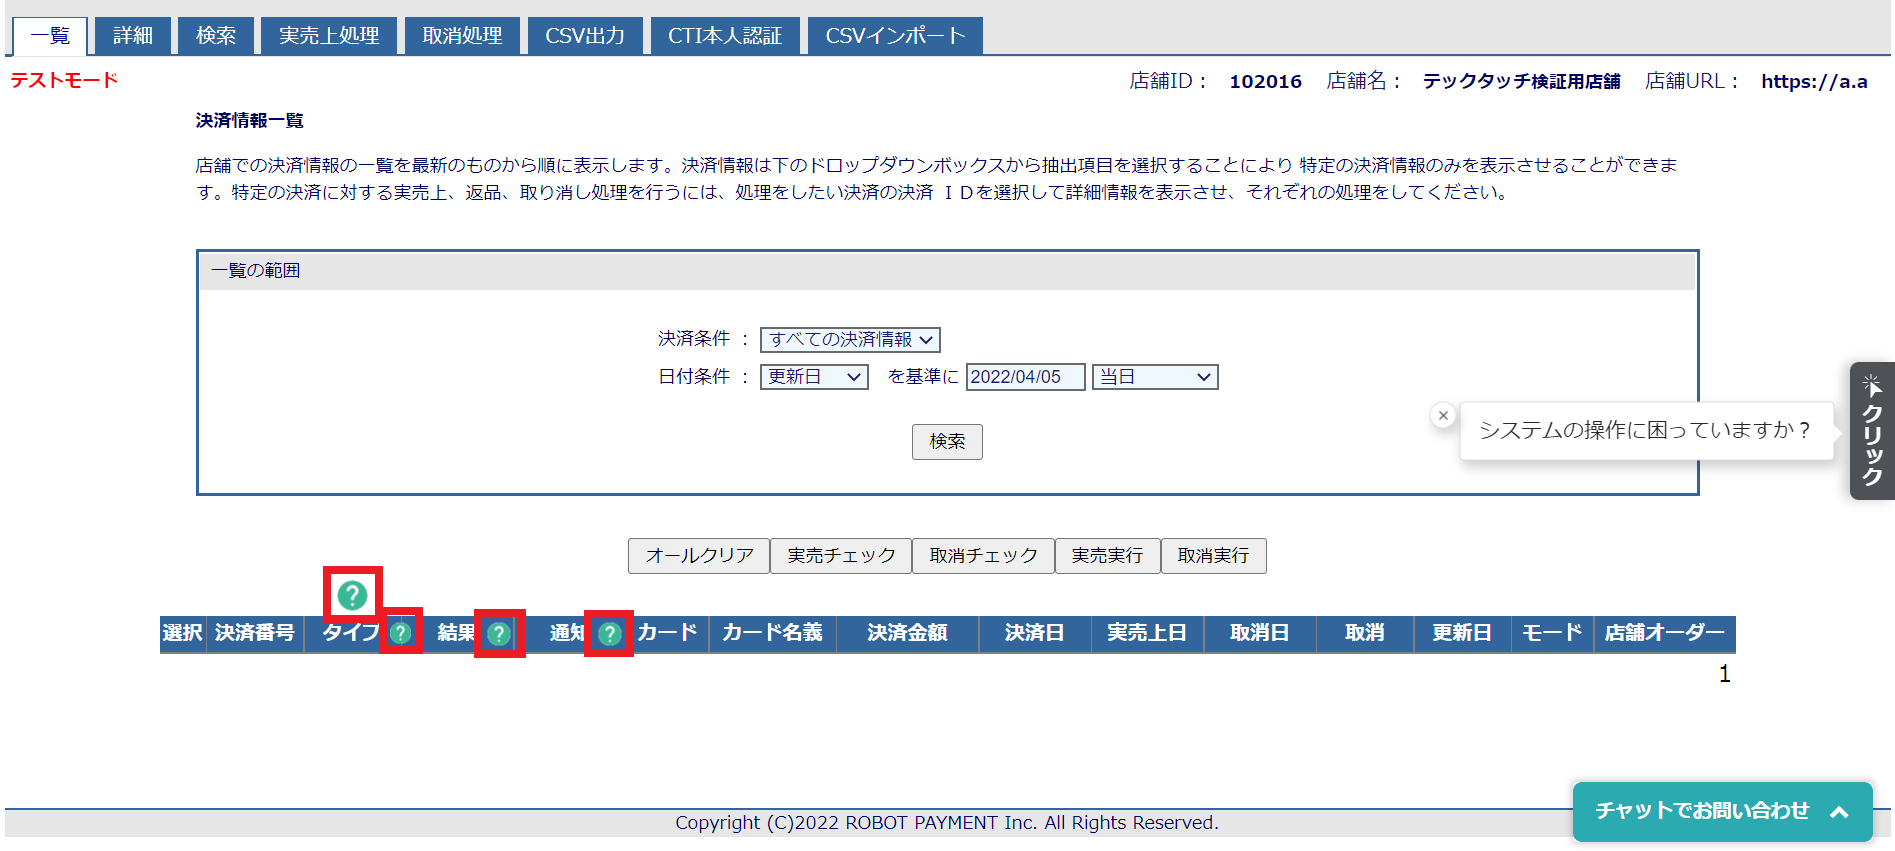The width and height of the screenshot is (1895, 851).
Task: Click the オールクリア button
Action: (698, 556)
